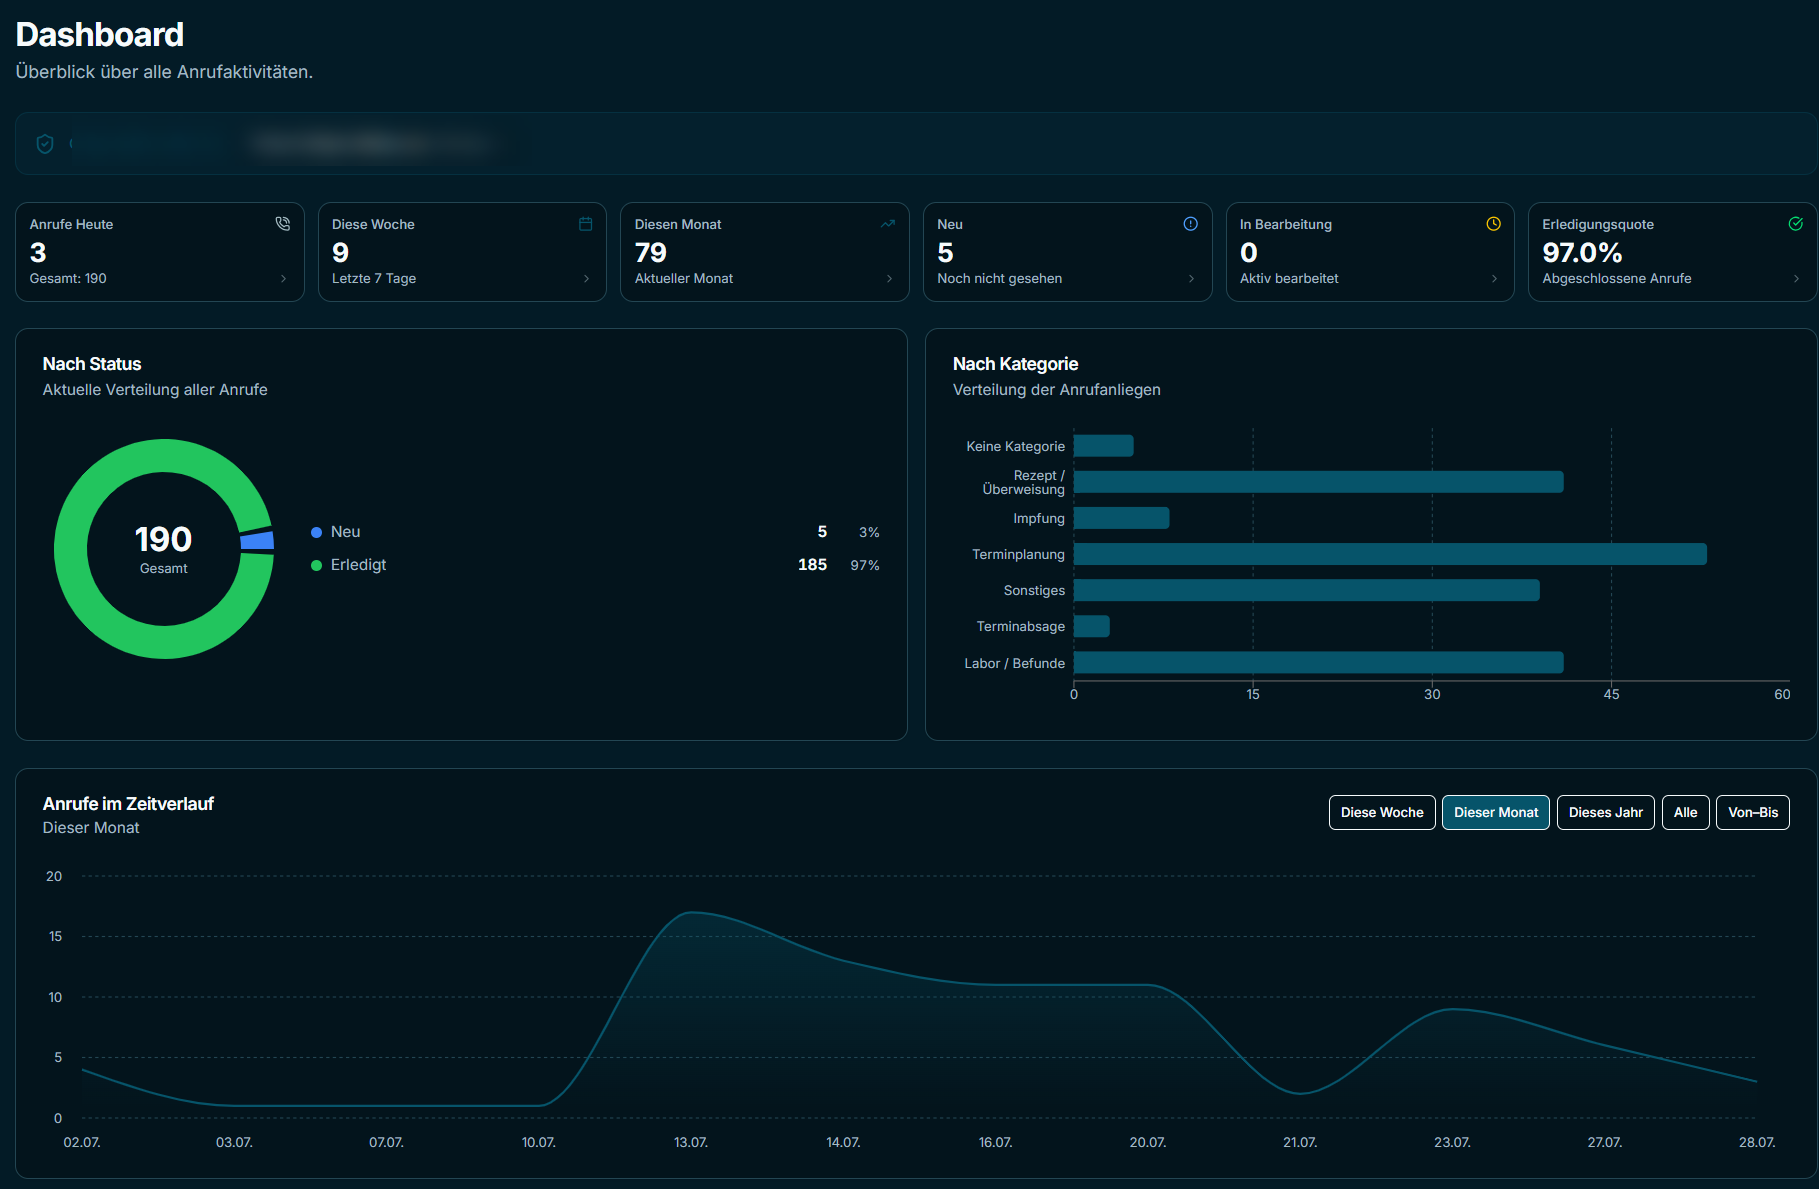Viewport: 1819px width, 1189px height.
Task: Click the trend arrow icon on Diesen Monat card
Action: coord(888,224)
